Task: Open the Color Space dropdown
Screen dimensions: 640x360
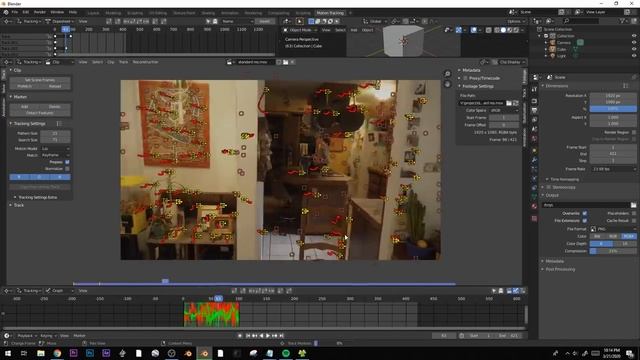Action: pos(504,110)
